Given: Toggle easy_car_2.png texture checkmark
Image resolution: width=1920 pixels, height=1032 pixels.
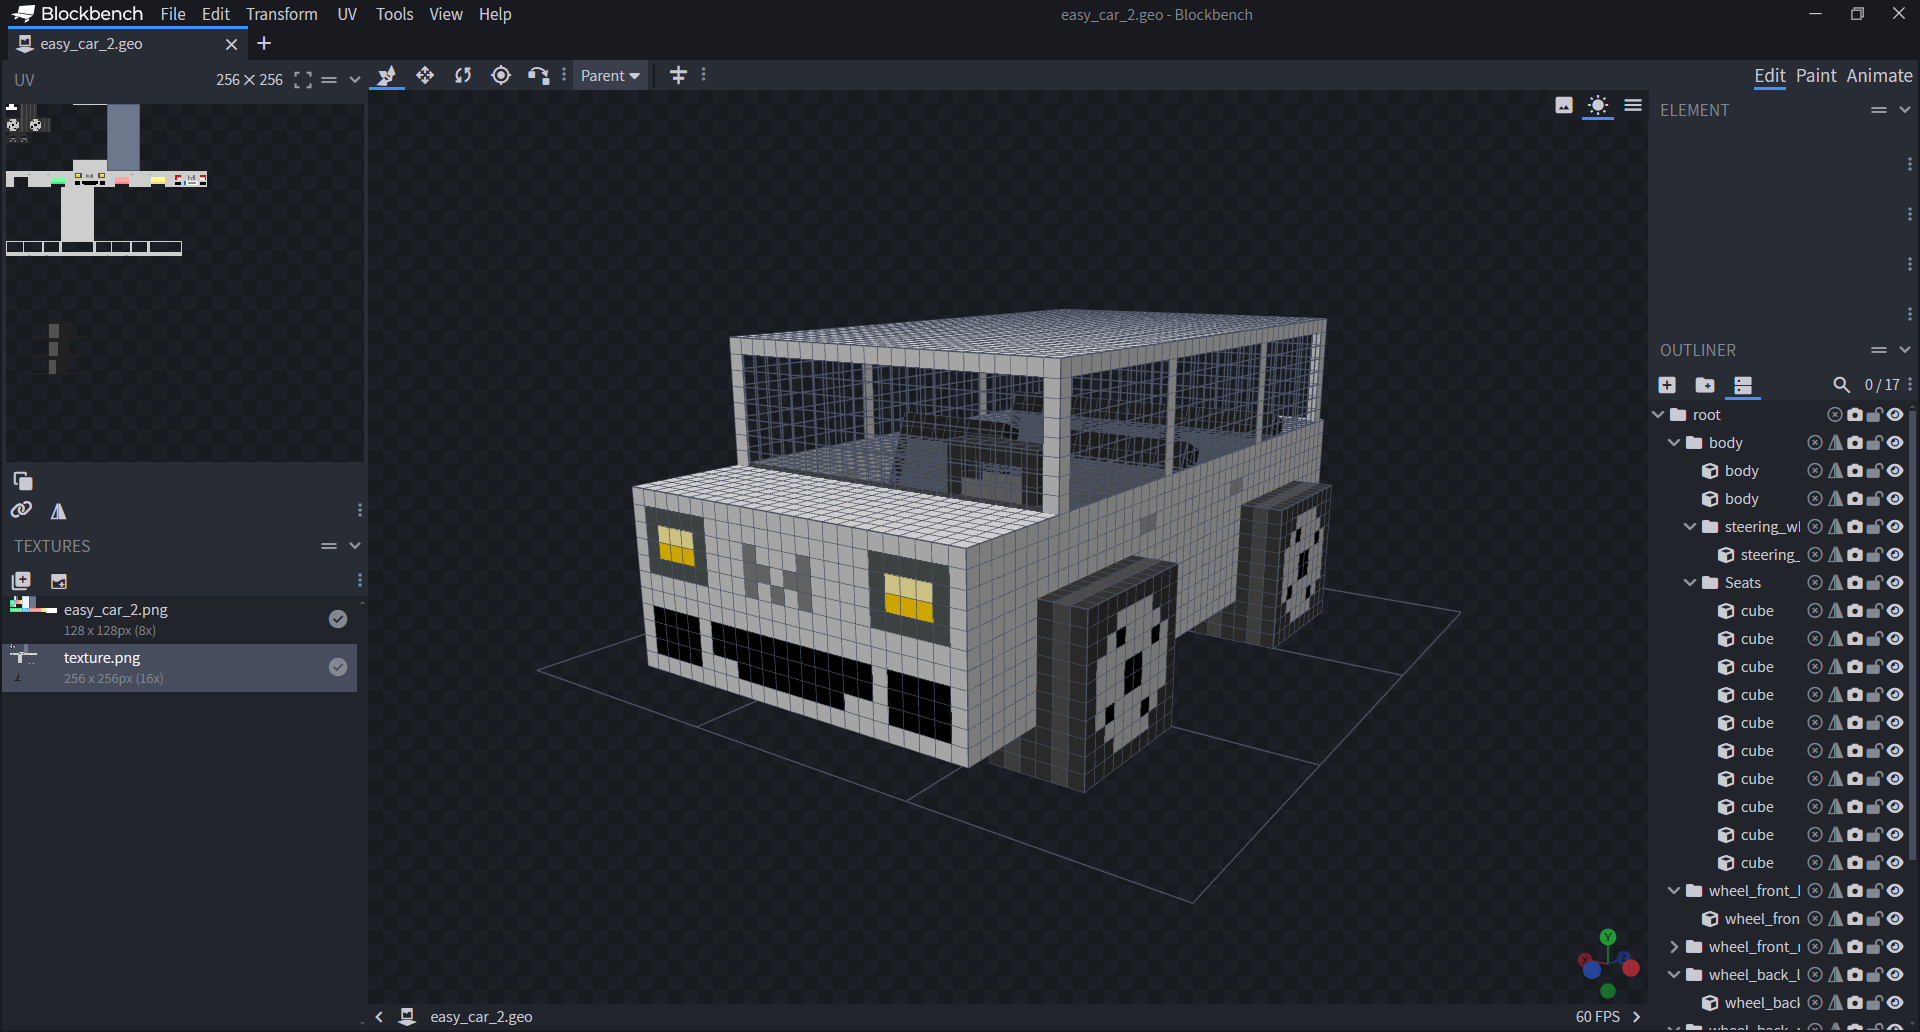Looking at the screenshot, I should click(x=338, y=619).
